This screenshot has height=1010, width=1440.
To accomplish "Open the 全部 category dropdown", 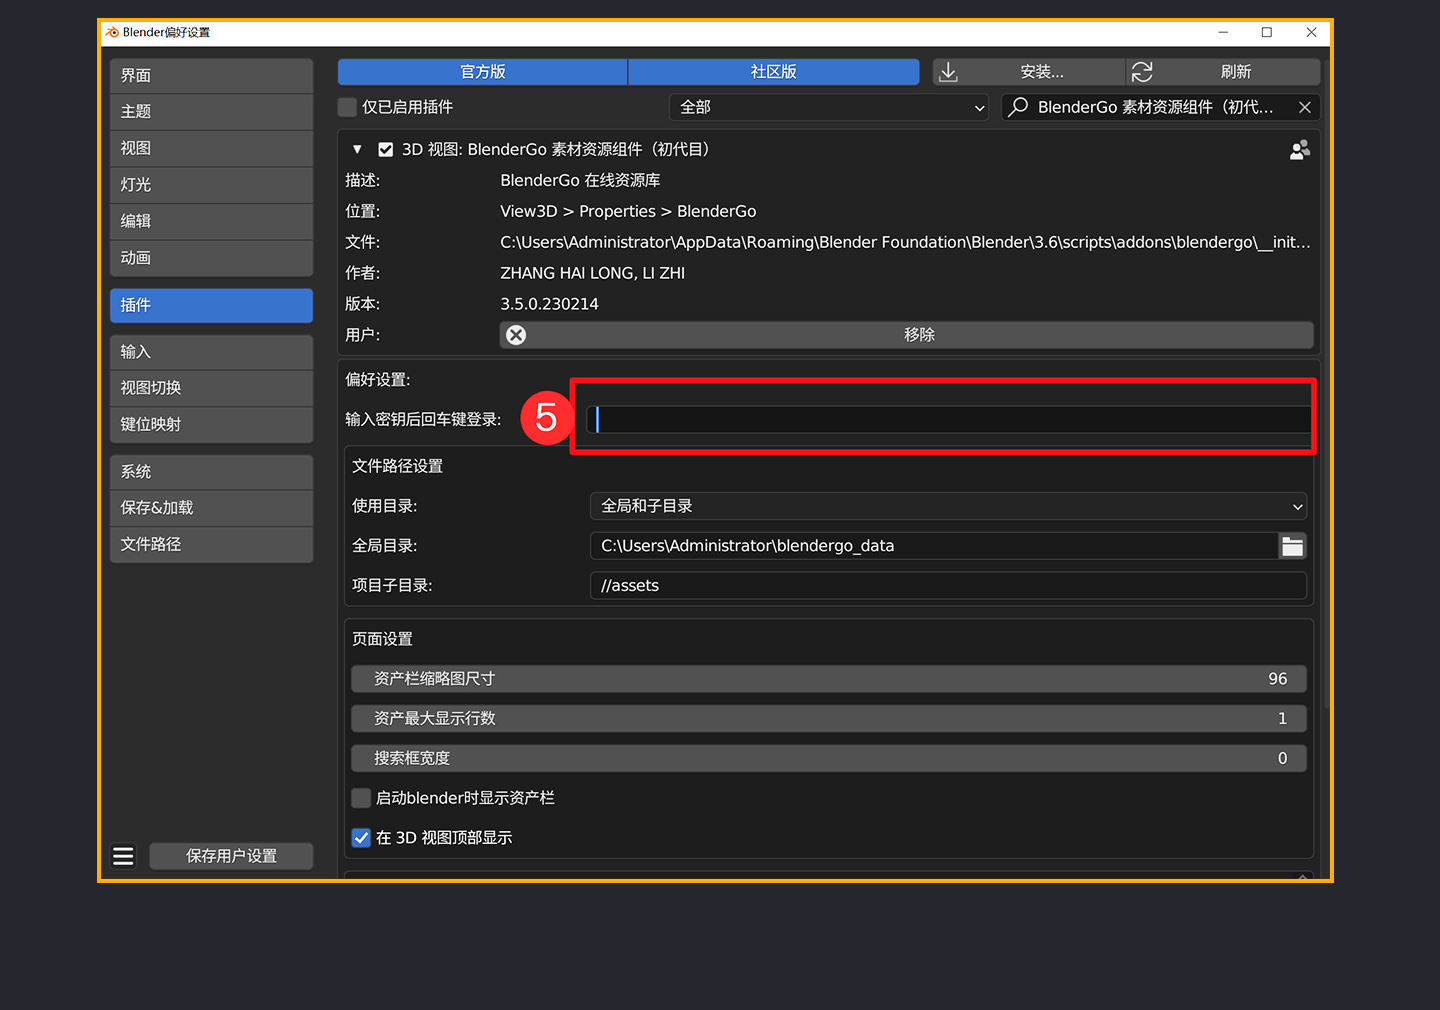I will tap(829, 107).
